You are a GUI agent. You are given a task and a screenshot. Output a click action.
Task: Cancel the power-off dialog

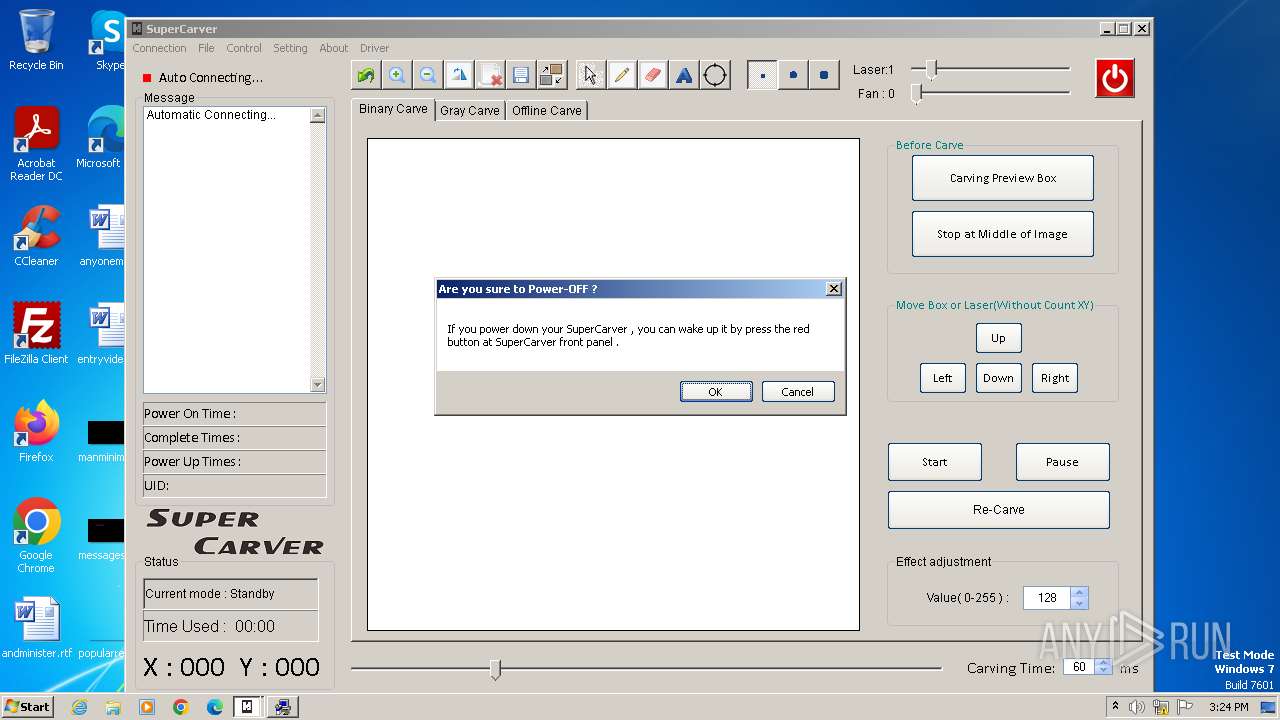(798, 392)
